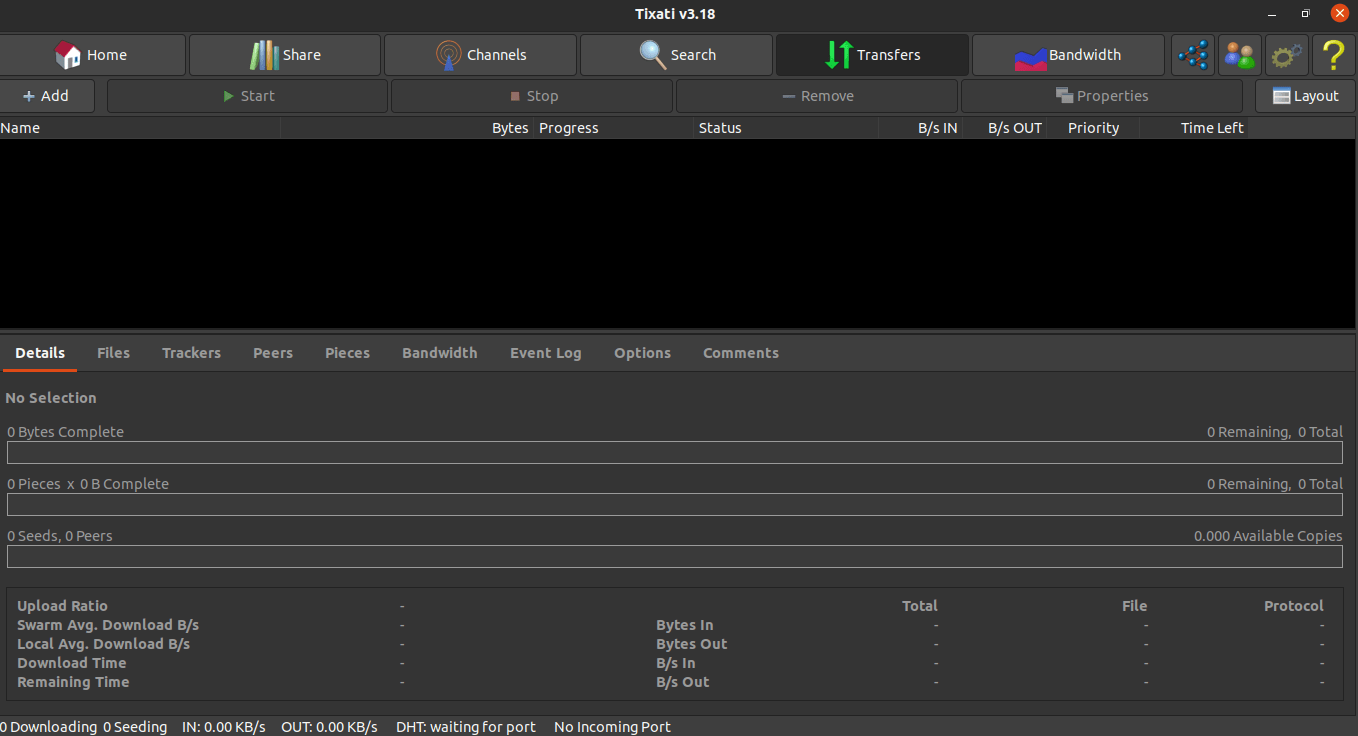Minimize the Tixati window
Viewport: 1358px width, 736px height.
1271,14
